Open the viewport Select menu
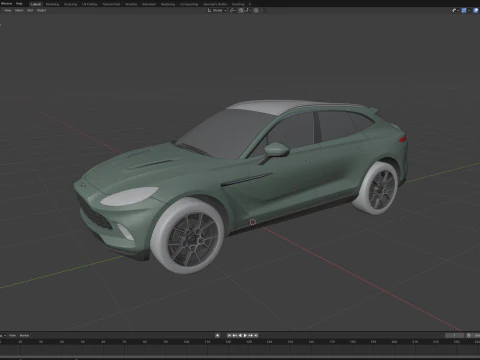The height and width of the screenshot is (360, 480). pyautogui.click(x=19, y=10)
